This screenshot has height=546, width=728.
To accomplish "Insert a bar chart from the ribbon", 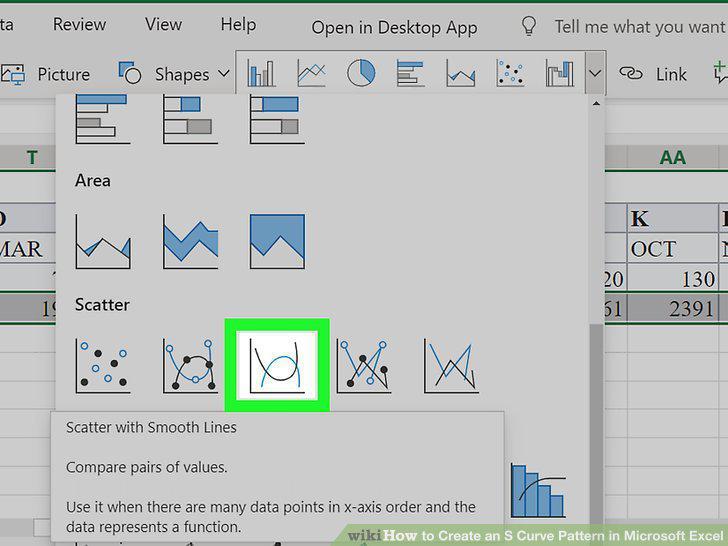I will [x=410, y=73].
